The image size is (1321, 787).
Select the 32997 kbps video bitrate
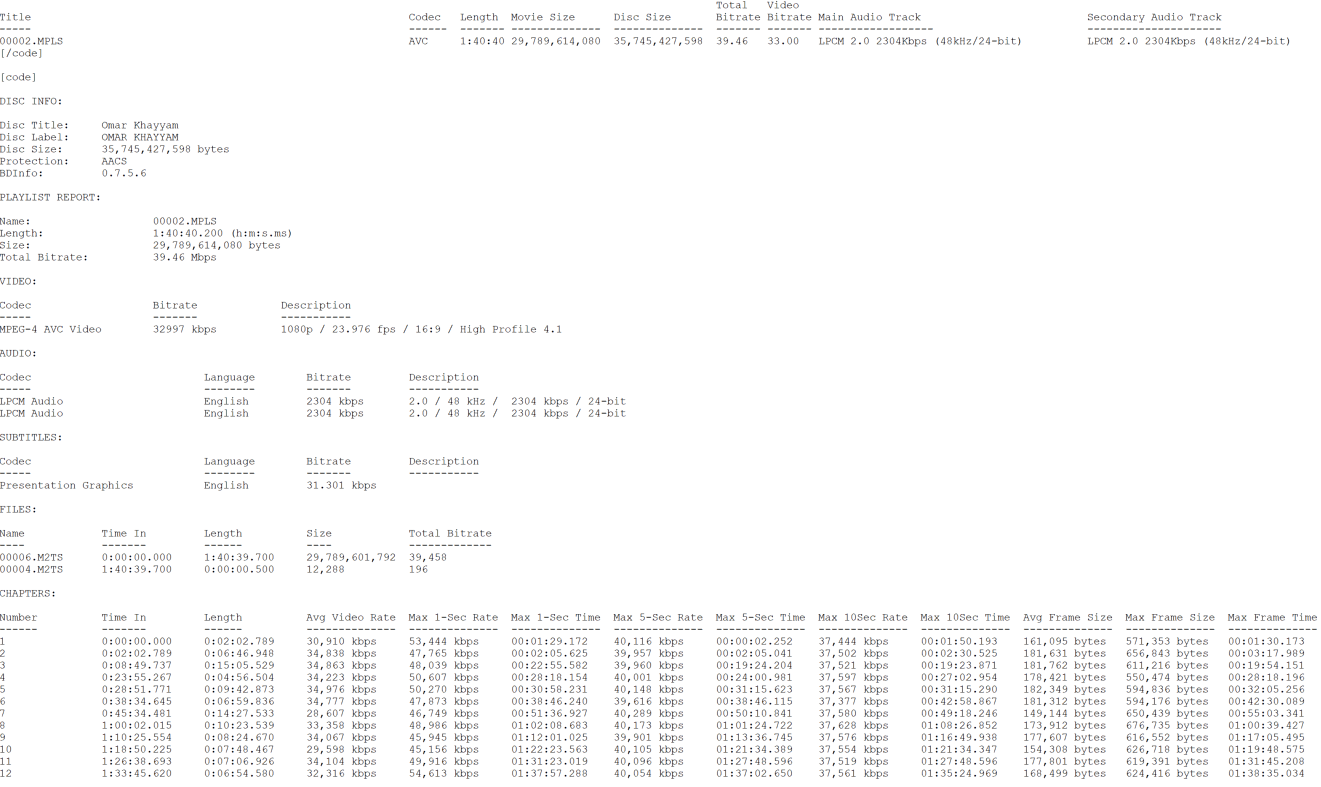click(x=184, y=329)
